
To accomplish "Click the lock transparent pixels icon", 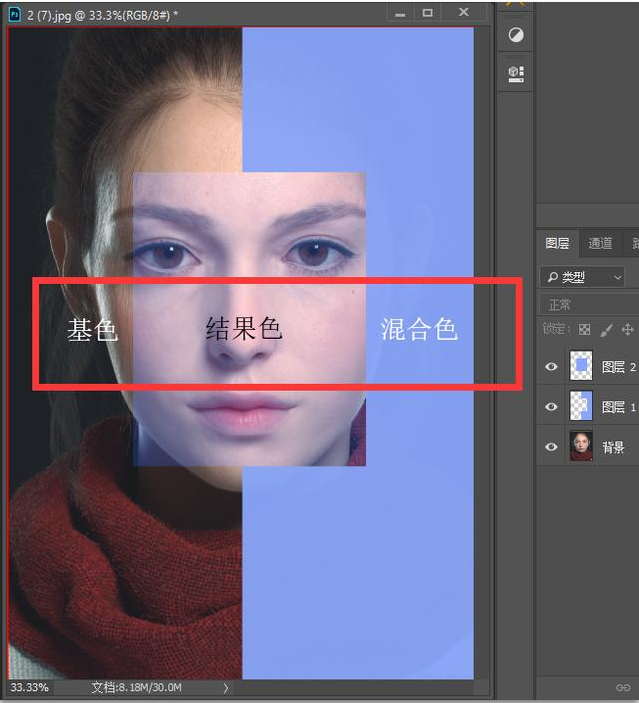I will tap(585, 329).
